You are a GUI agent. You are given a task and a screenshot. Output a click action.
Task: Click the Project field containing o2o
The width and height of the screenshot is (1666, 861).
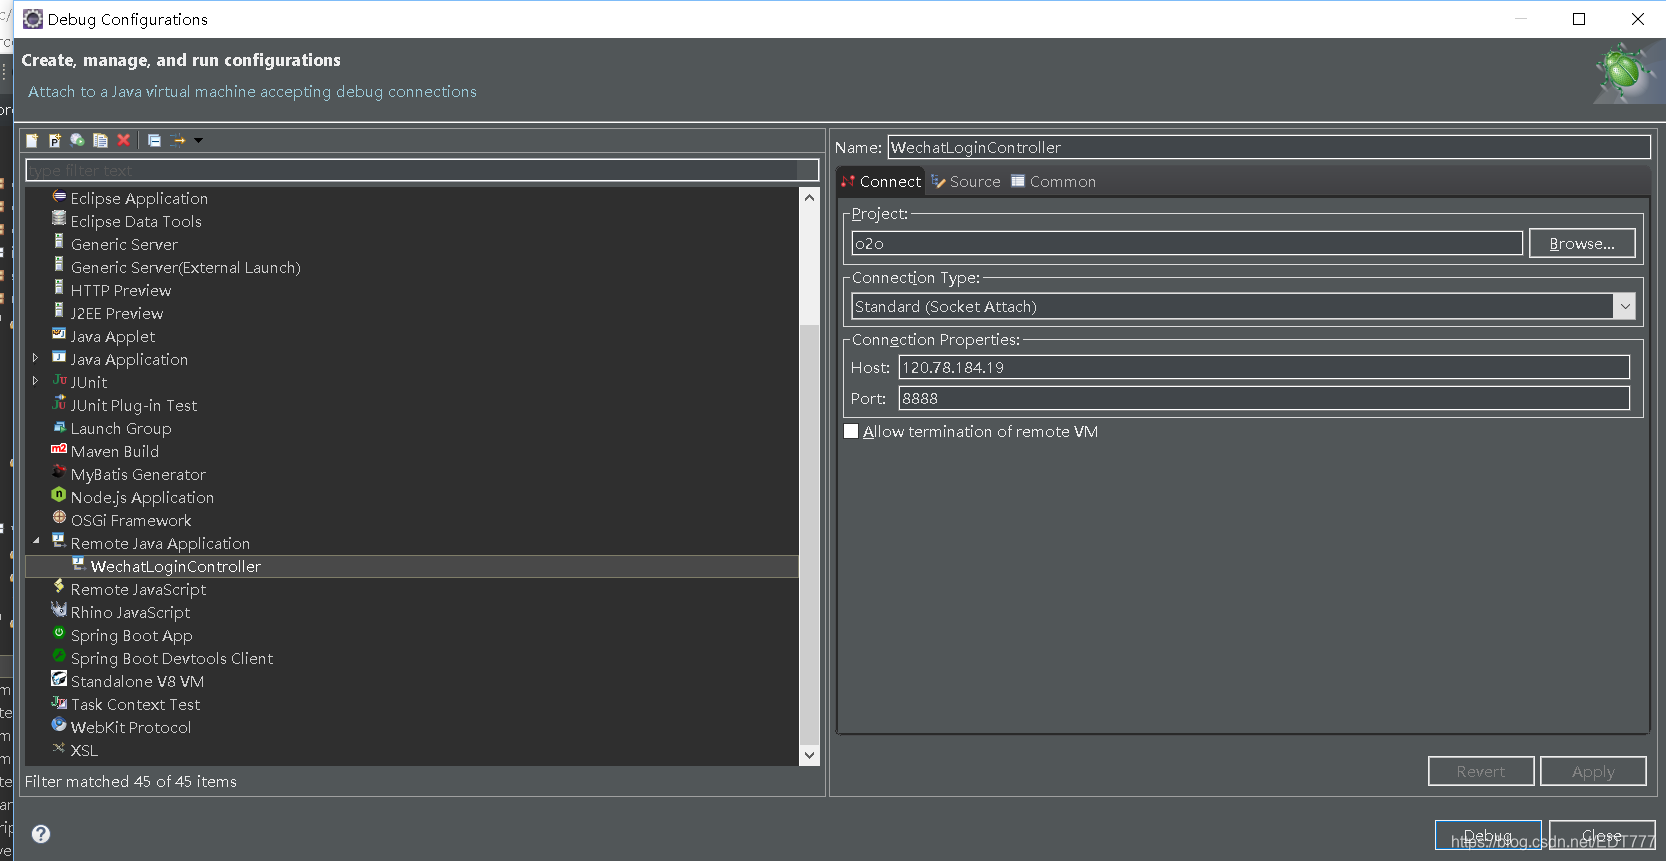[x=1187, y=243]
